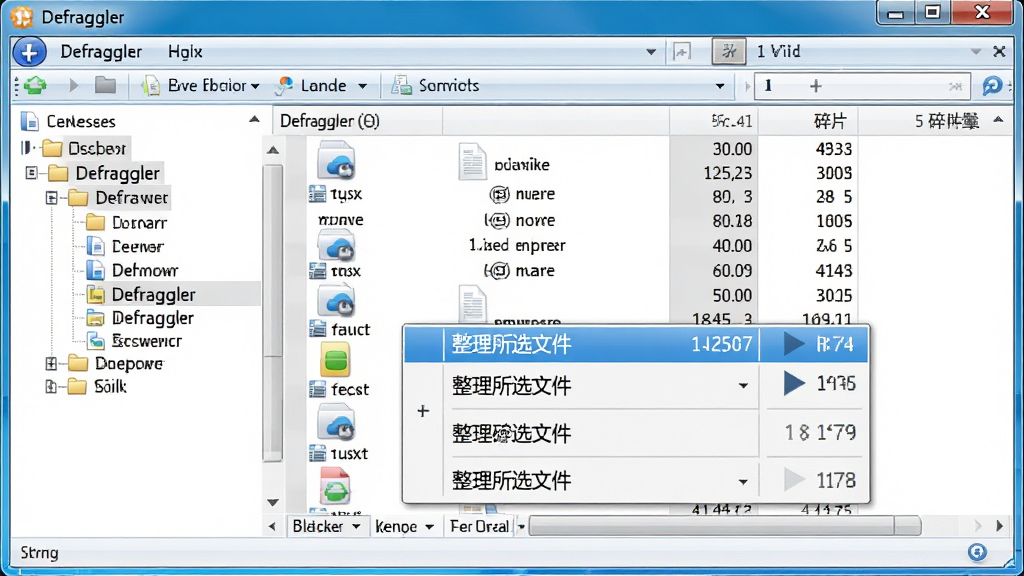Image resolution: width=1024 pixels, height=576 pixels.
Task: Click the round icon beside norre
Action: [498, 220]
